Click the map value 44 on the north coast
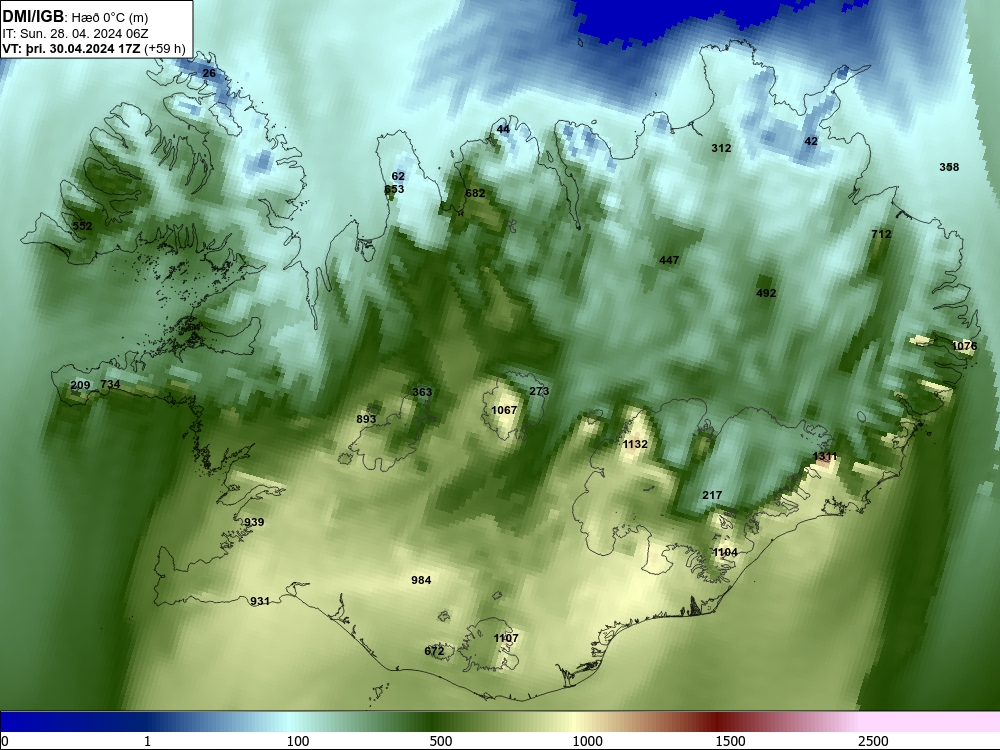This screenshot has width=1000, height=750. [x=503, y=129]
